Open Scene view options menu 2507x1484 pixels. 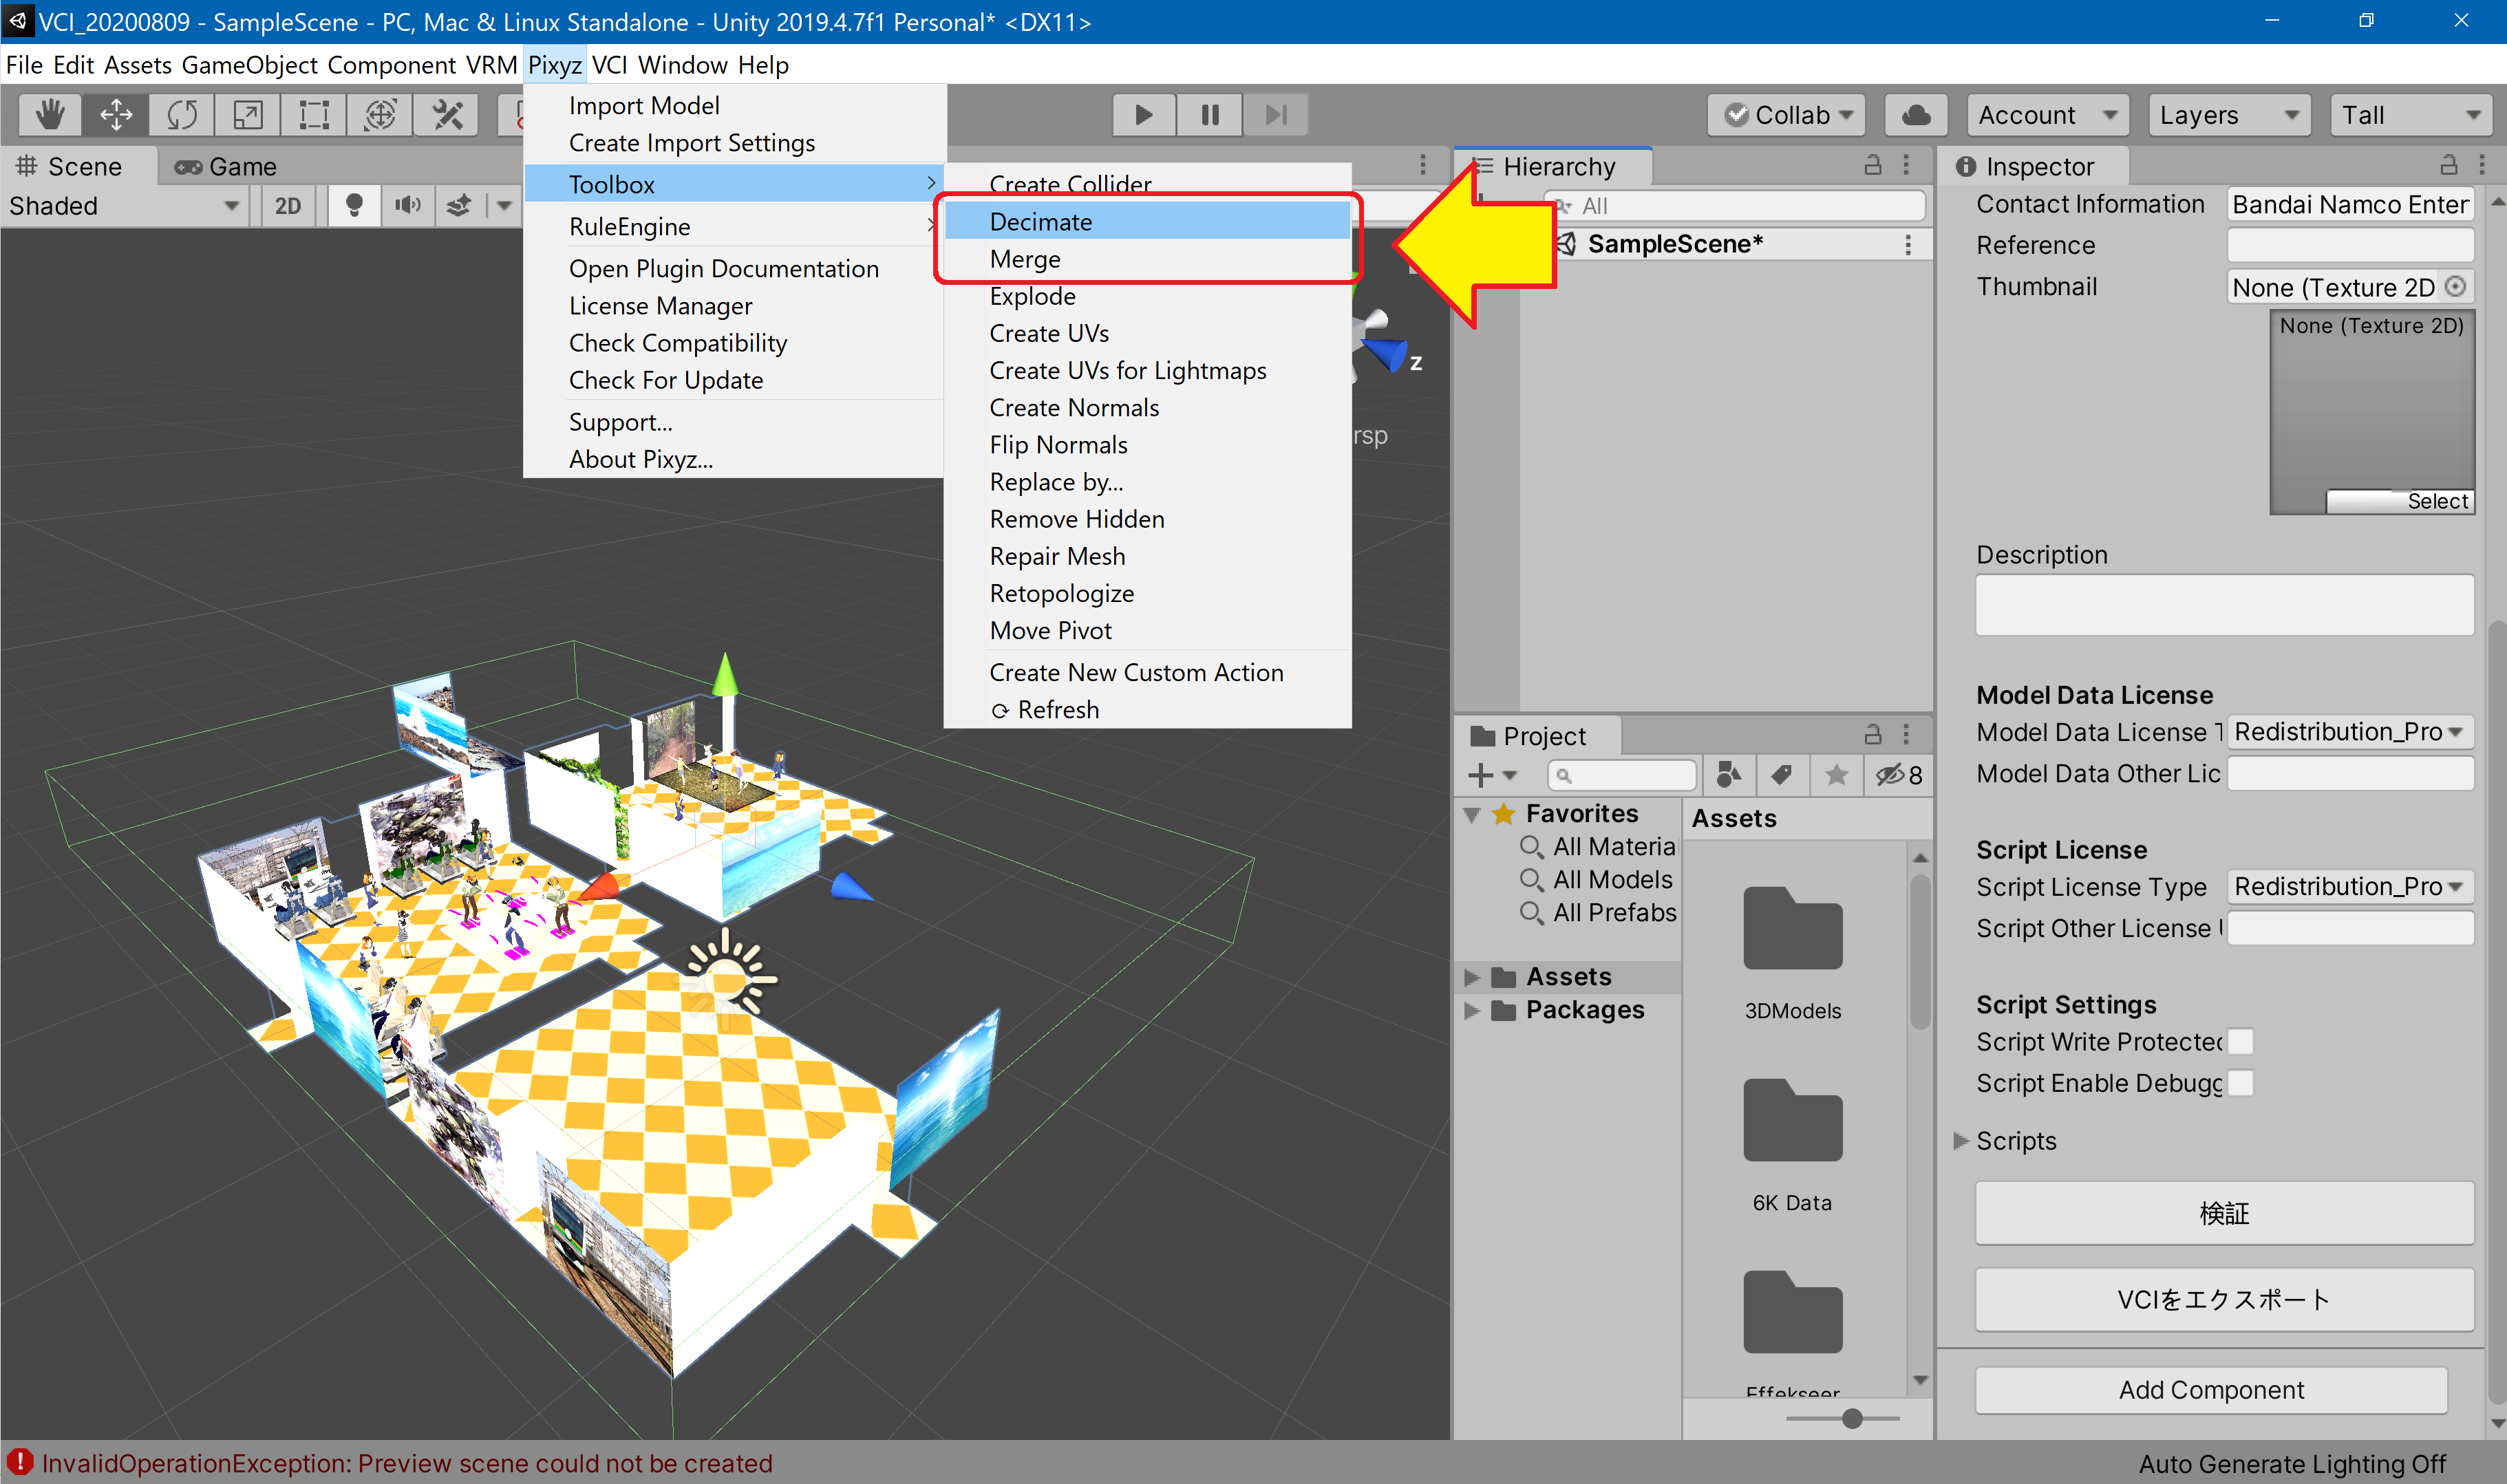pos(1423,165)
